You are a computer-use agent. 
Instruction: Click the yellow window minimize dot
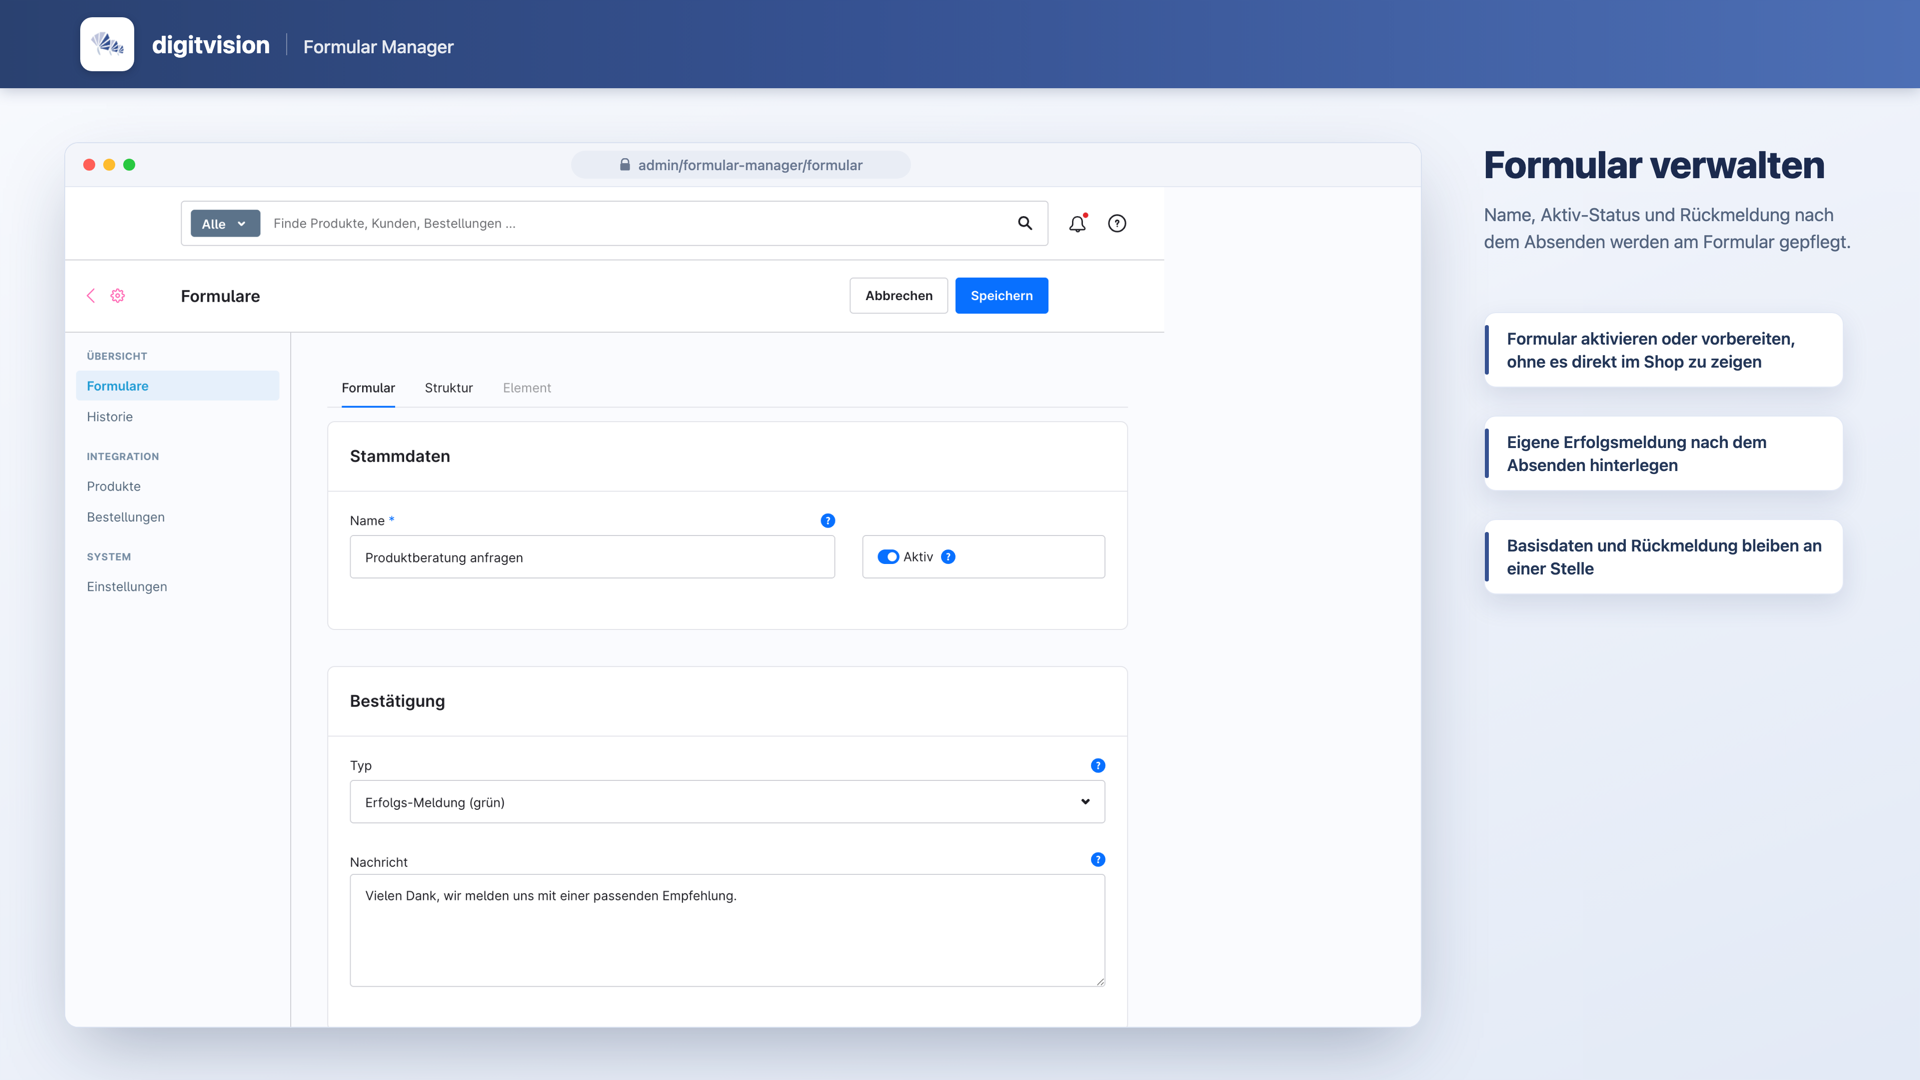[x=109, y=165]
